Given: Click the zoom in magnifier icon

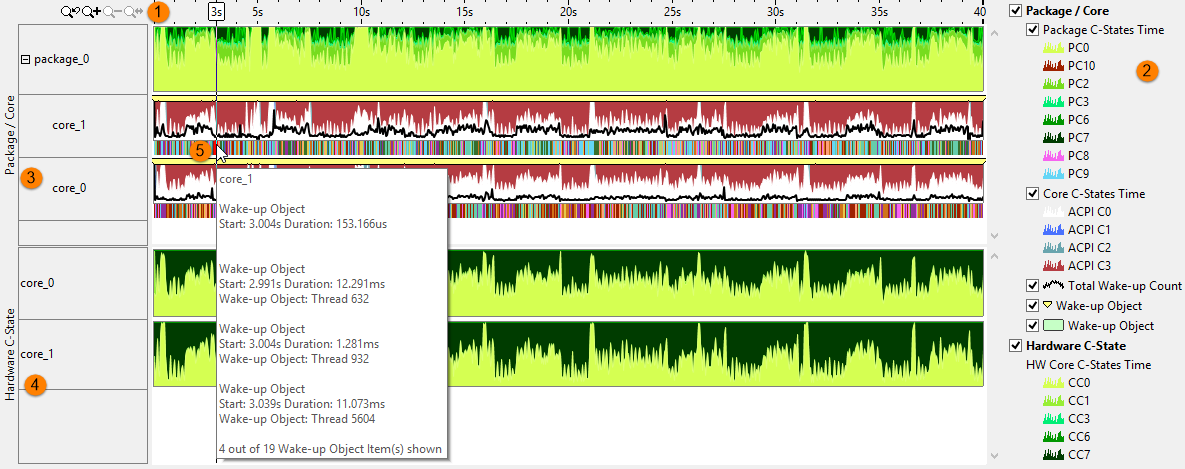Looking at the screenshot, I should pyautogui.click(x=90, y=12).
